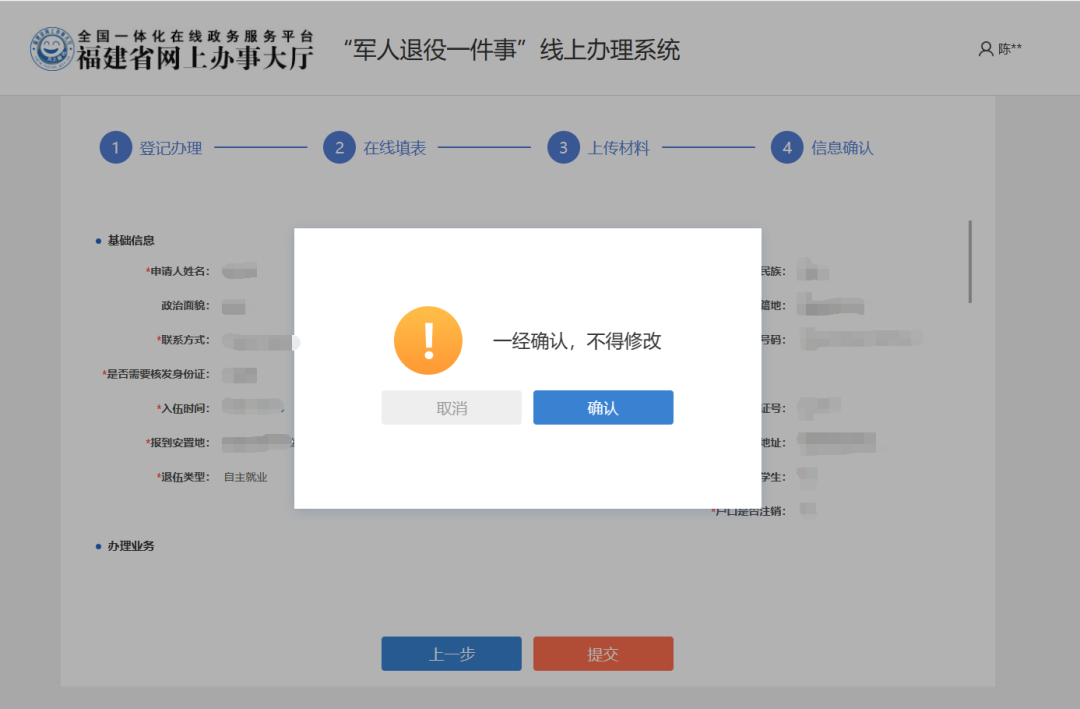Open the 陈** account name
The image size is (1080, 709).
[1010, 49]
